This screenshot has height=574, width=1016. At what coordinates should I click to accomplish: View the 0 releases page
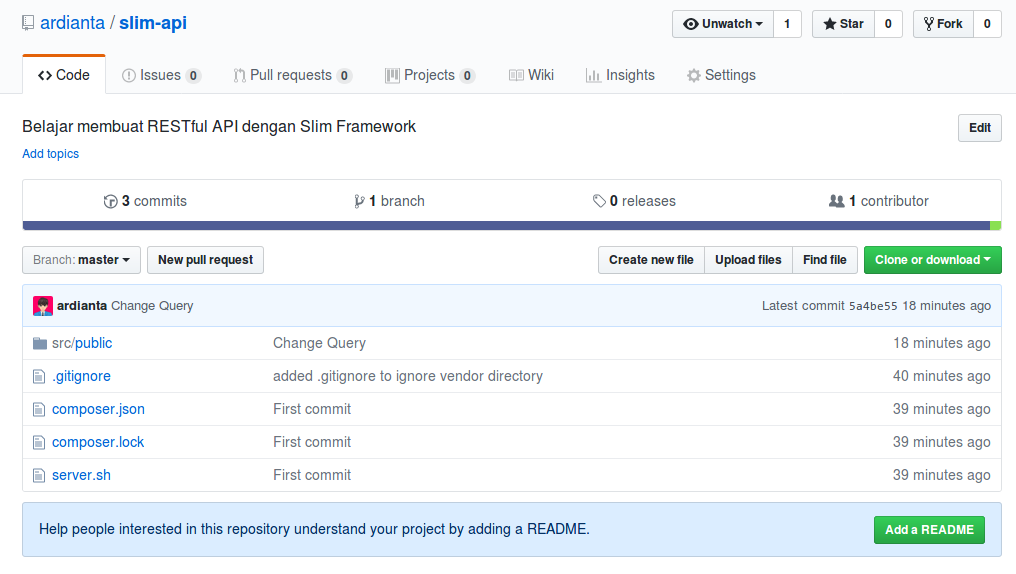pyautogui.click(x=634, y=201)
